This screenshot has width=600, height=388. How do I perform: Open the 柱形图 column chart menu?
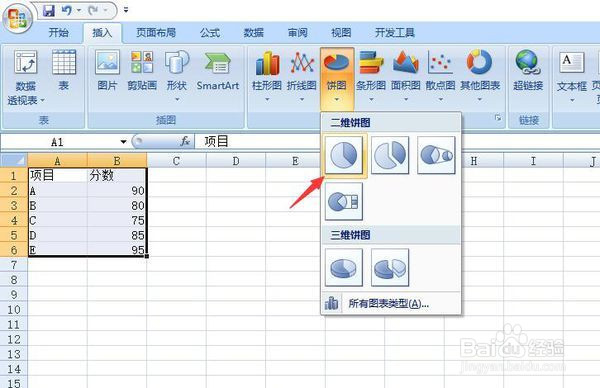point(267,75)
